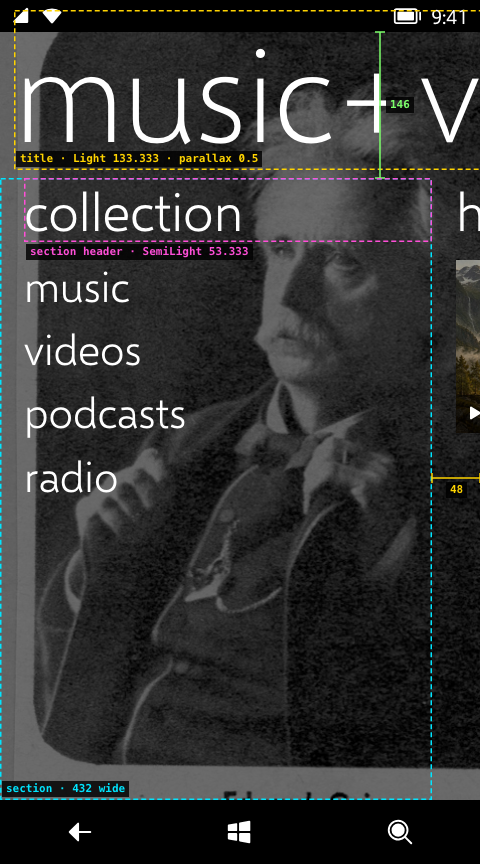
Task: Open the videos collection item
Action: tap(83, 352)
